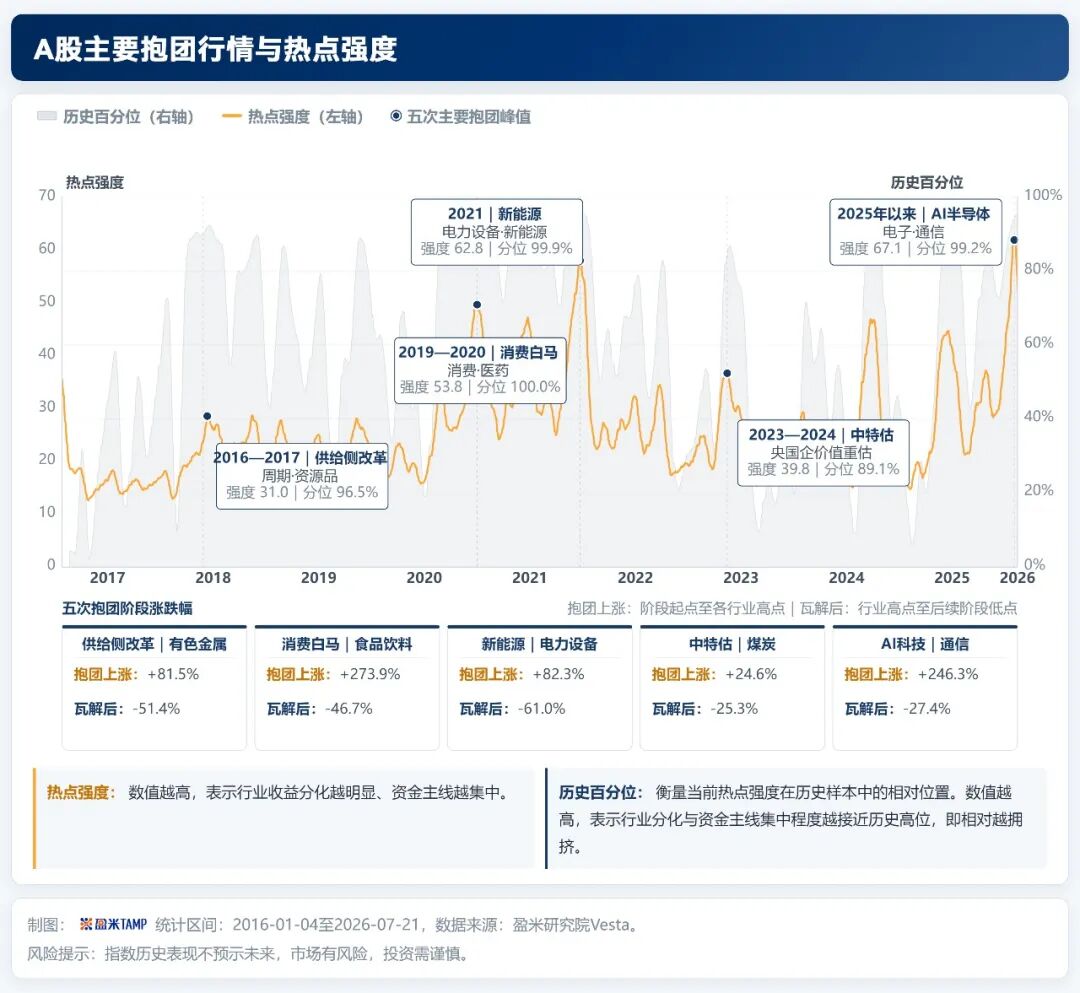Select the 供给侧改革｜有色金属 card title

[154, 644]
